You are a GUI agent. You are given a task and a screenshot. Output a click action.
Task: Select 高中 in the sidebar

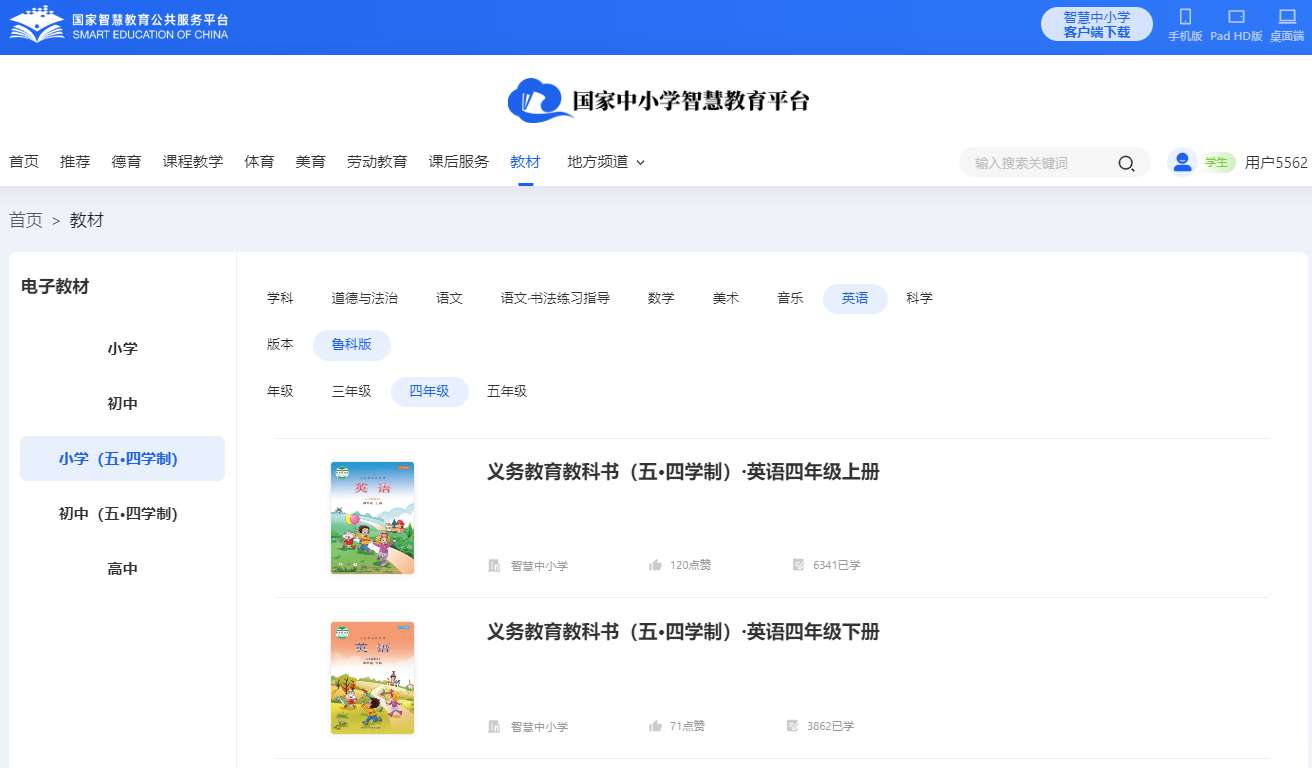point(122,569)
